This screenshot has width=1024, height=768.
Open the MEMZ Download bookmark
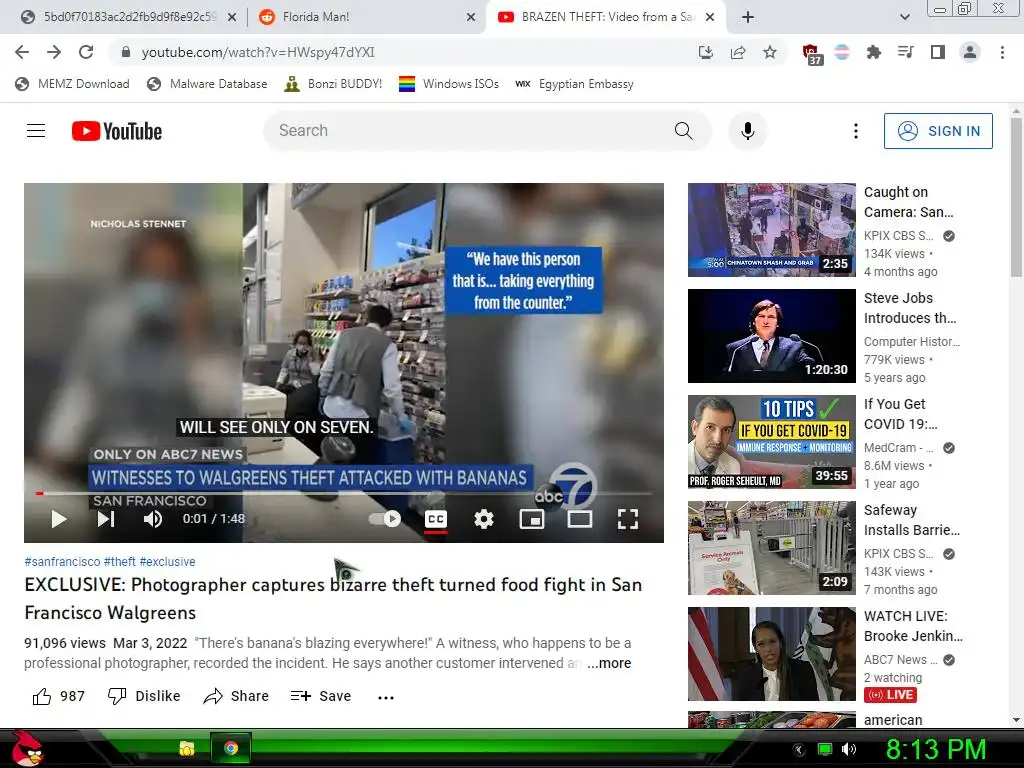click(72, 84)
